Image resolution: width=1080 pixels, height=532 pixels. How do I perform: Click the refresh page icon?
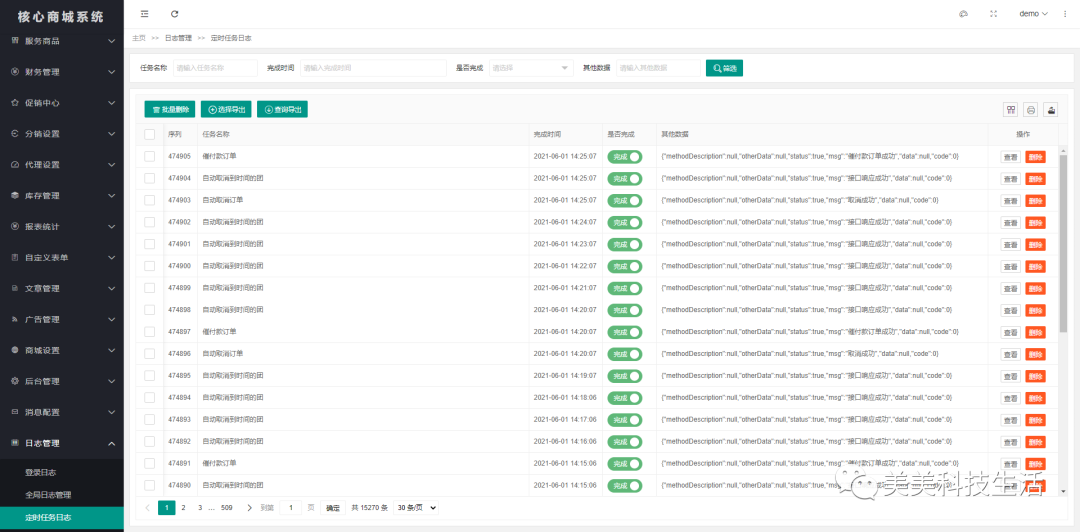coord(174,14)
